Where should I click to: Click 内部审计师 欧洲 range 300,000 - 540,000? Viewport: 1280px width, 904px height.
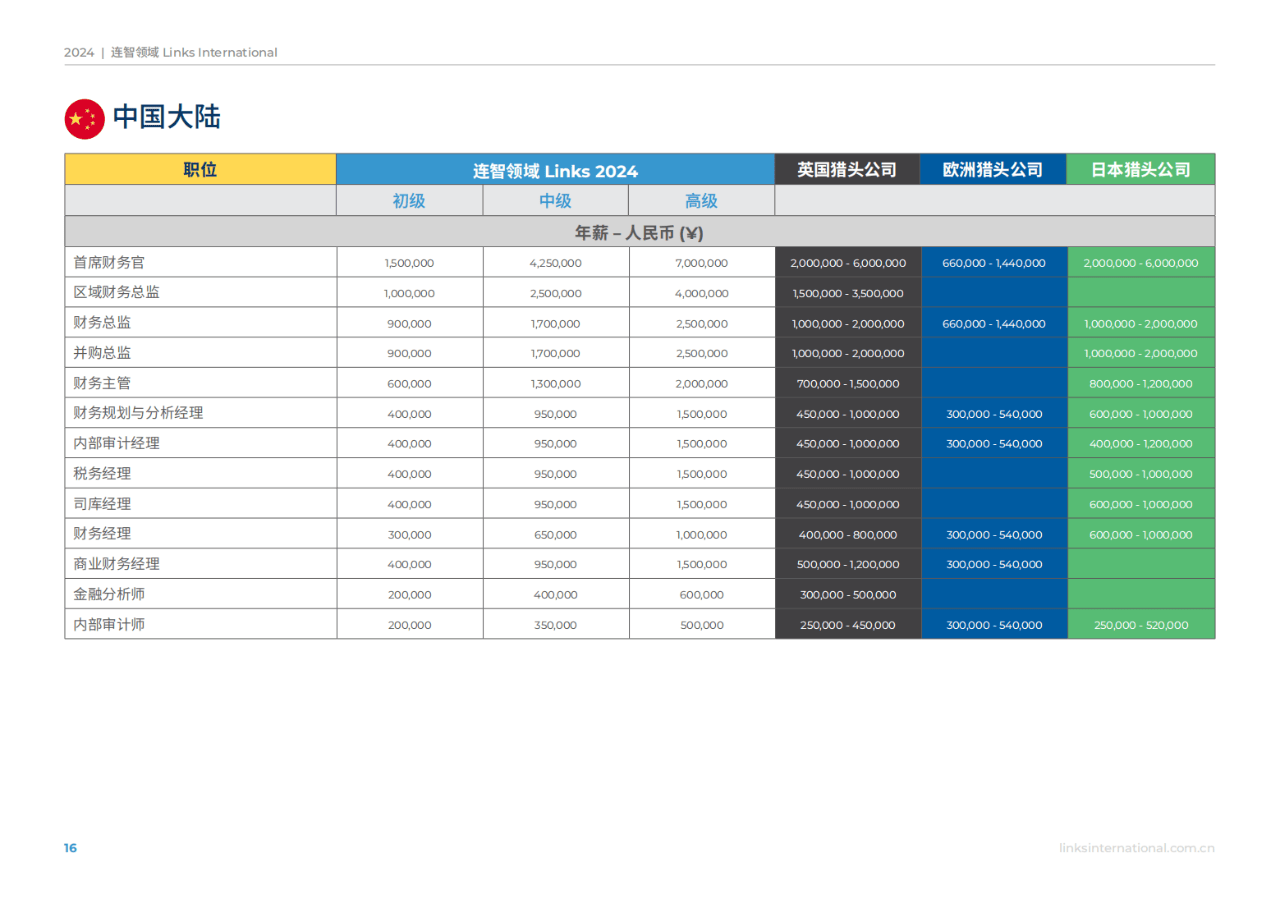click(x=994, y=625)
